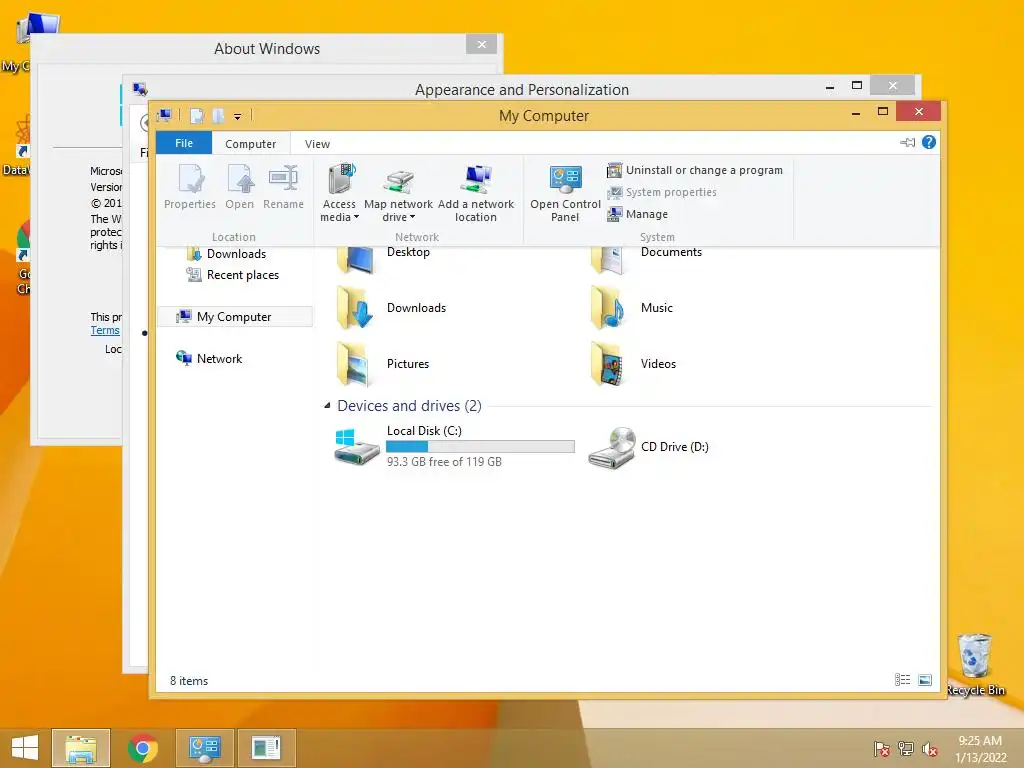Click Control Panel taskbar icon
Screen dimensions: 1024x768
(x=205, y=748)
